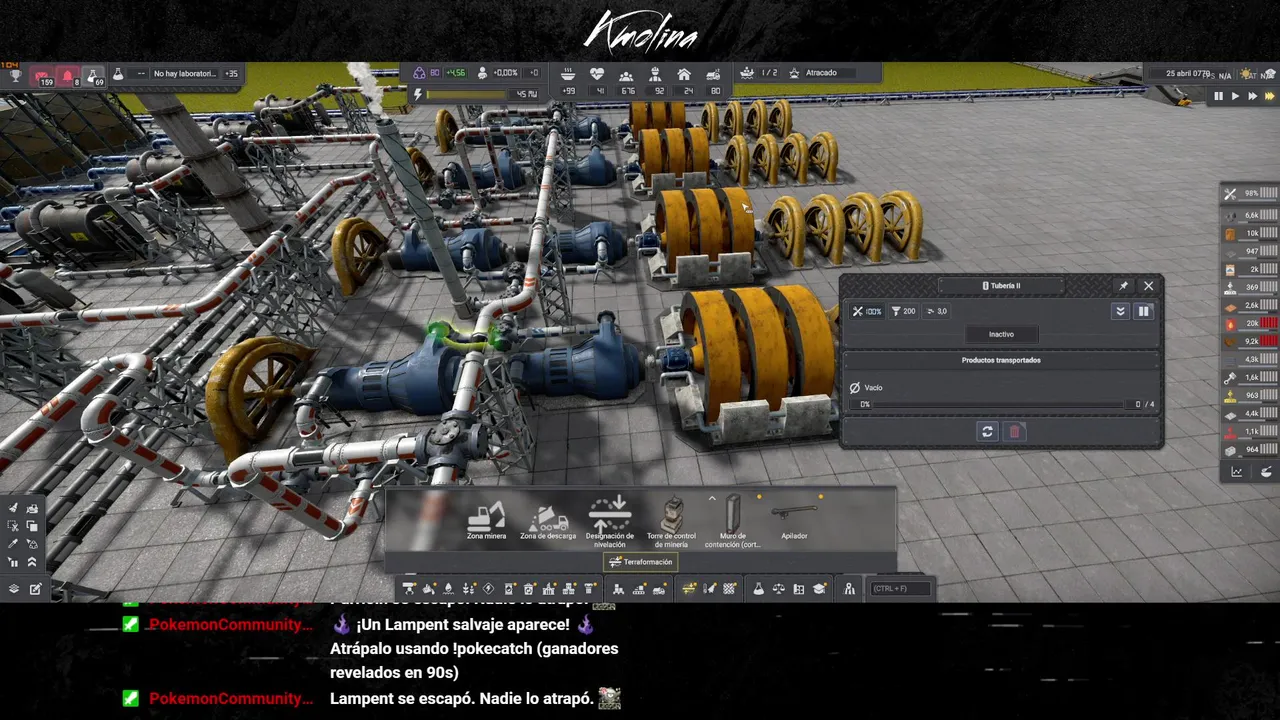Click the sun weather icon
The image size is (1280, 720).
click(x=1247, y=74)
